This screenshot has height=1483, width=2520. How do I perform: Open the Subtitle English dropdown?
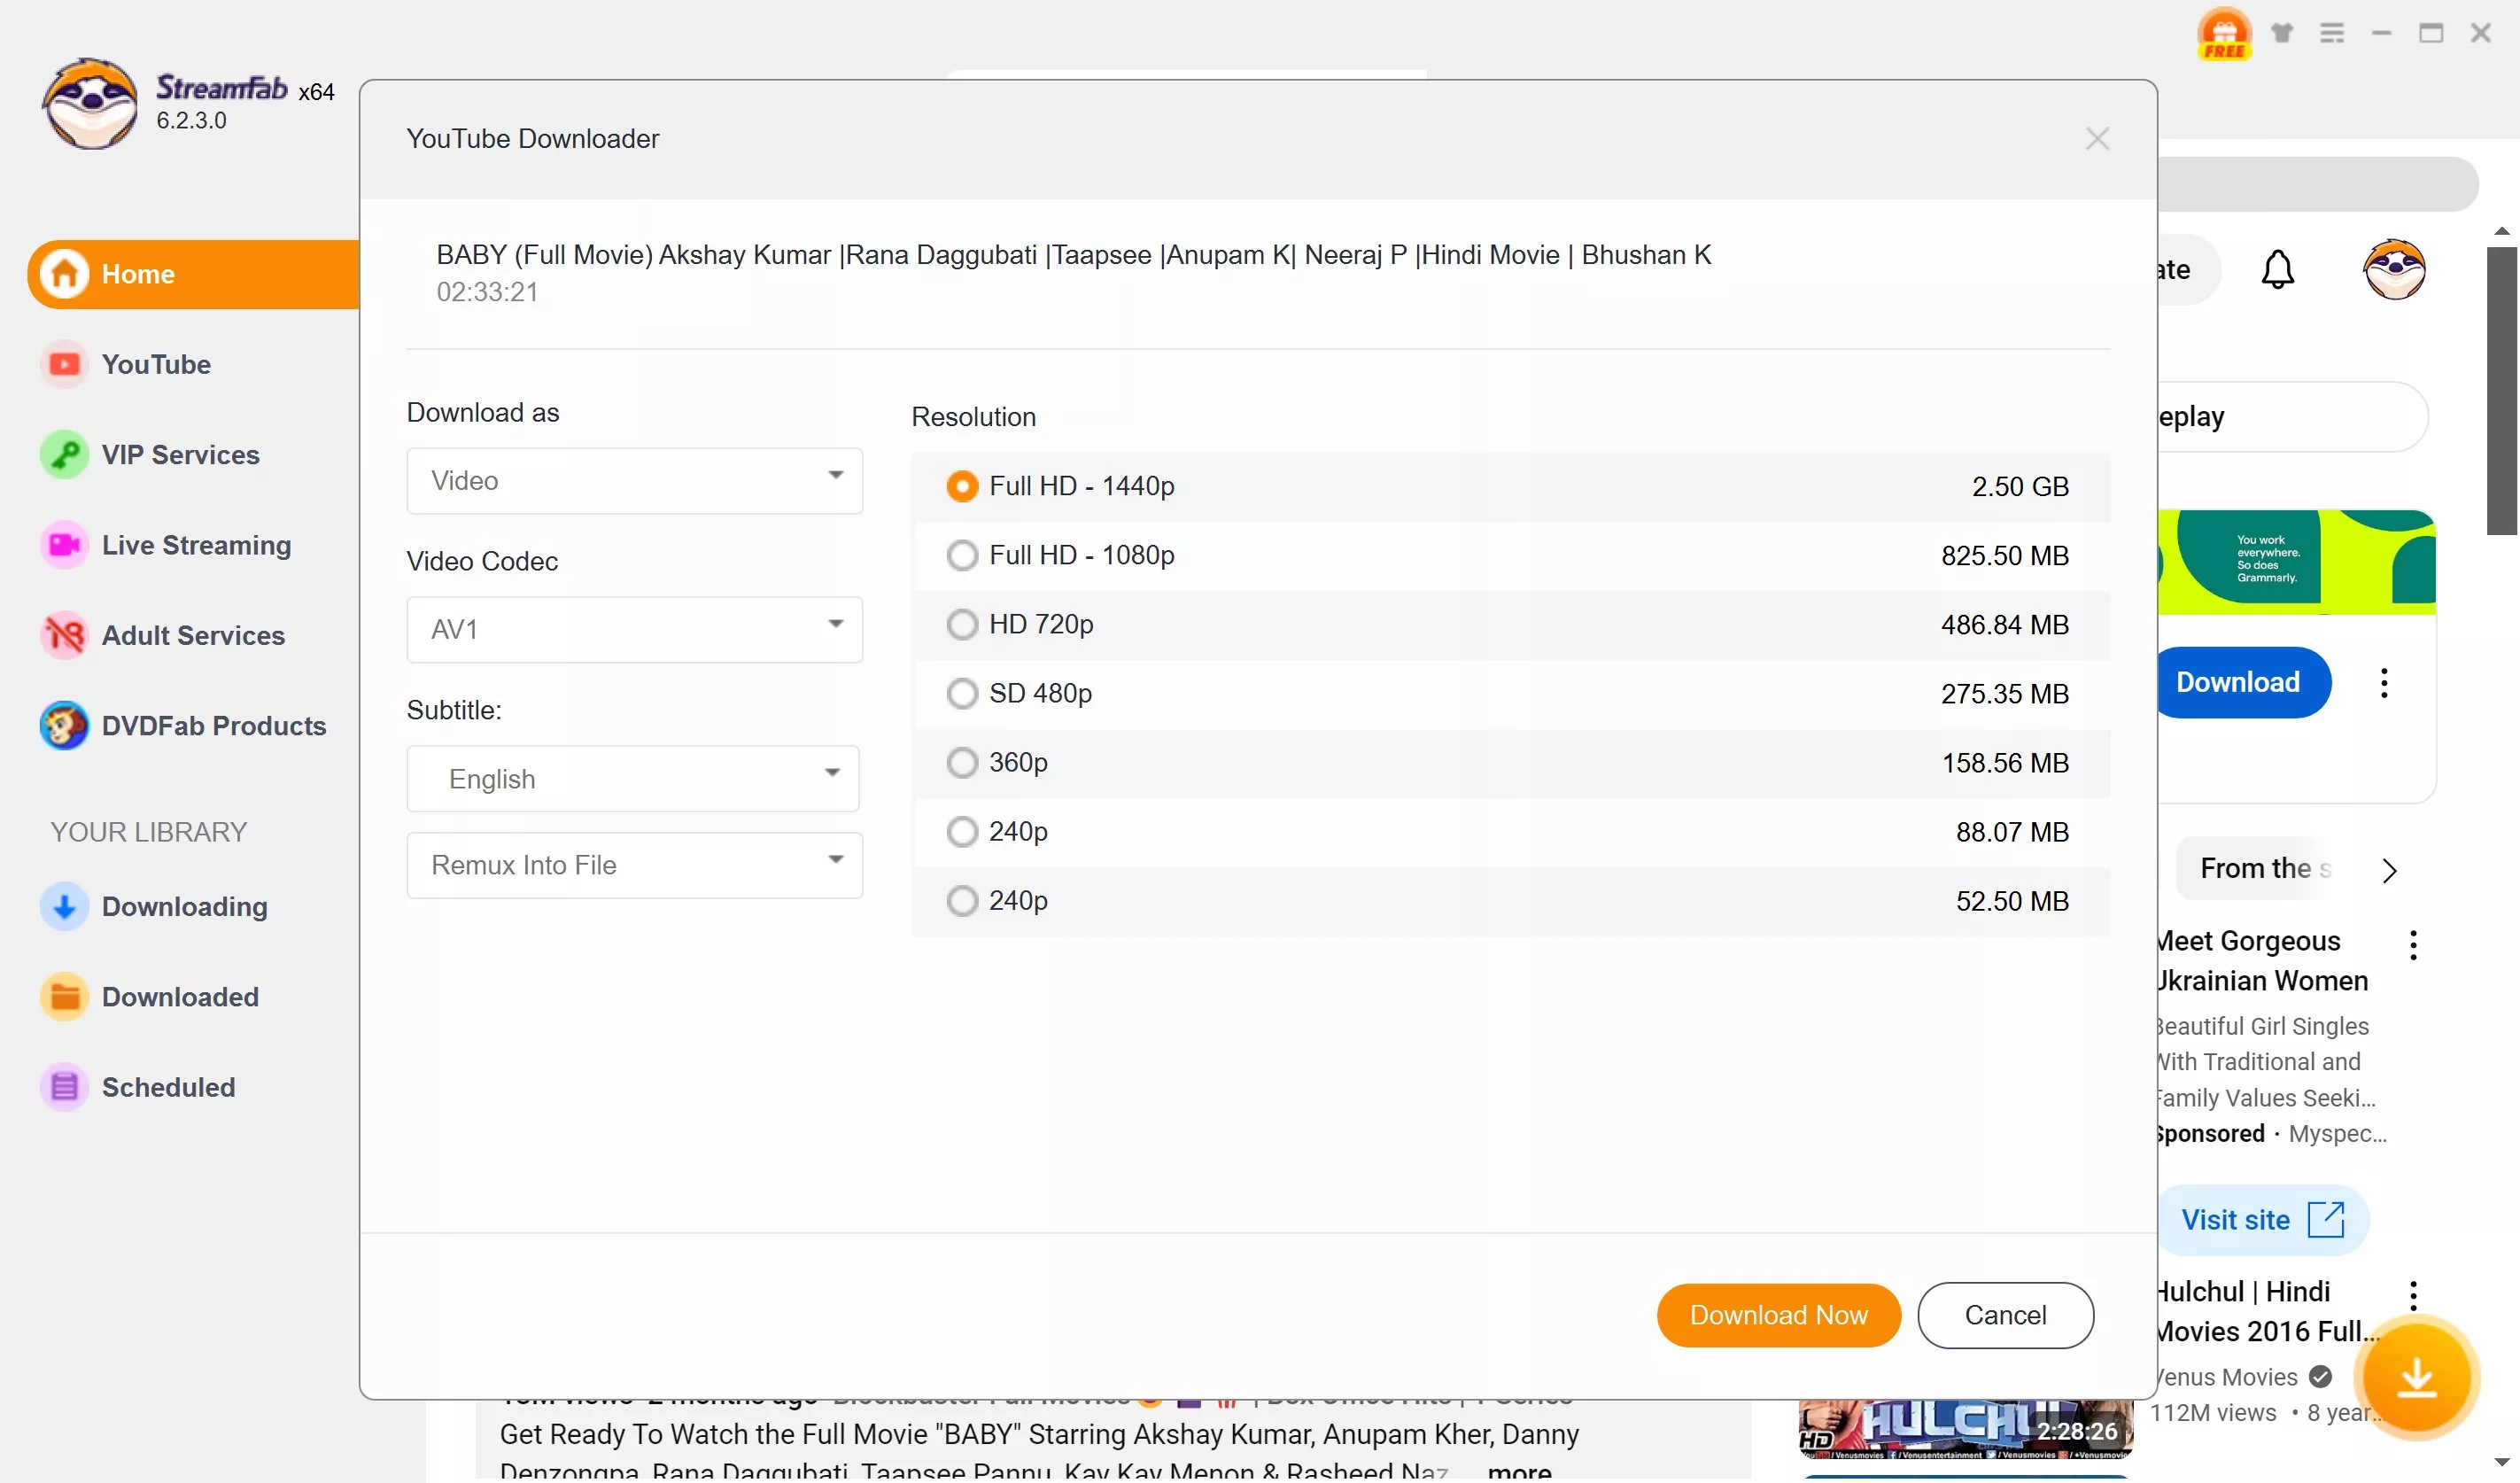pyautogui.click(x=632, y=779)
